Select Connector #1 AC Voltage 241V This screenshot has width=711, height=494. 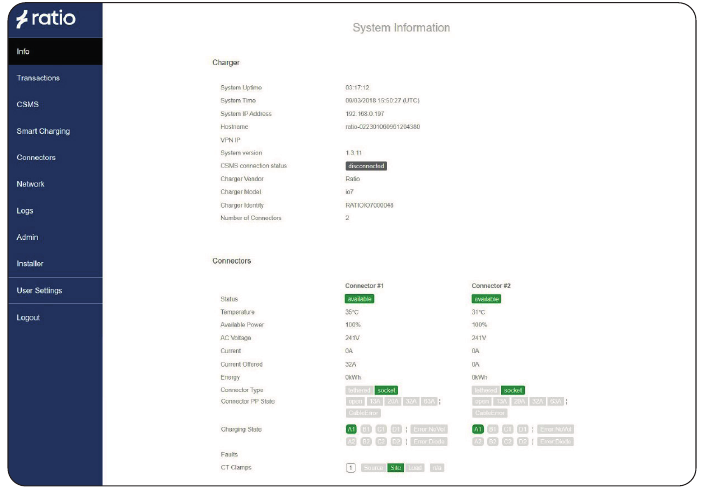[352, 338]
